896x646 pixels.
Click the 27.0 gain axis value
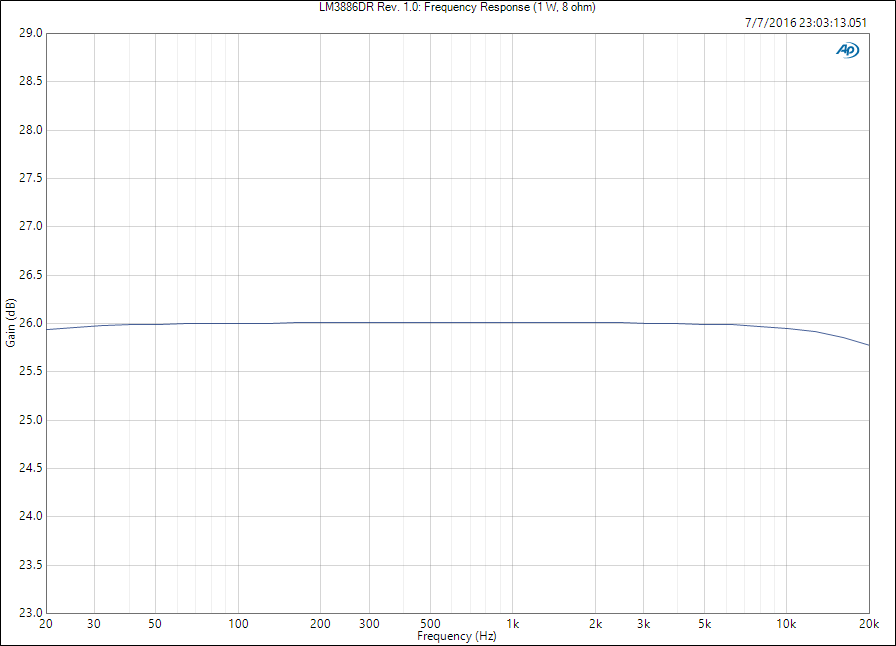[31, 226]
